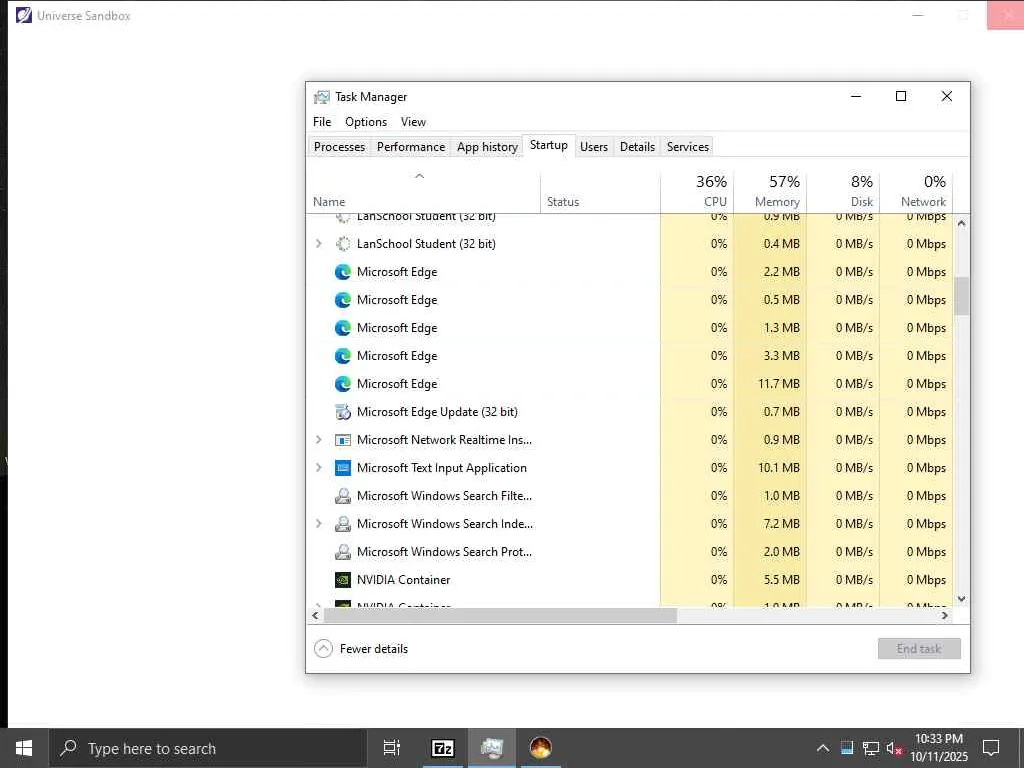
Task: Click the vertical scrollbar thumb
Action: (x=961, y=296)
